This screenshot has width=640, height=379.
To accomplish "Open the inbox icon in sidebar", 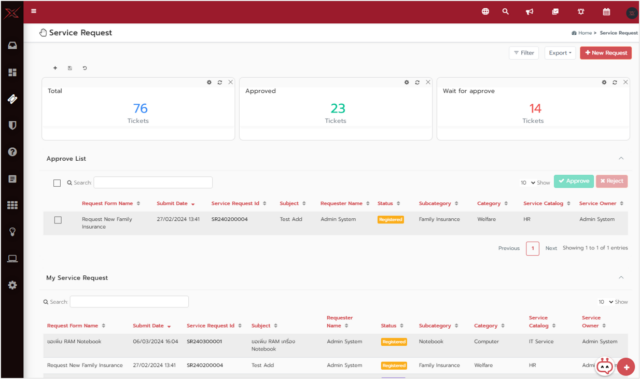I will click(x=12, y=45).
